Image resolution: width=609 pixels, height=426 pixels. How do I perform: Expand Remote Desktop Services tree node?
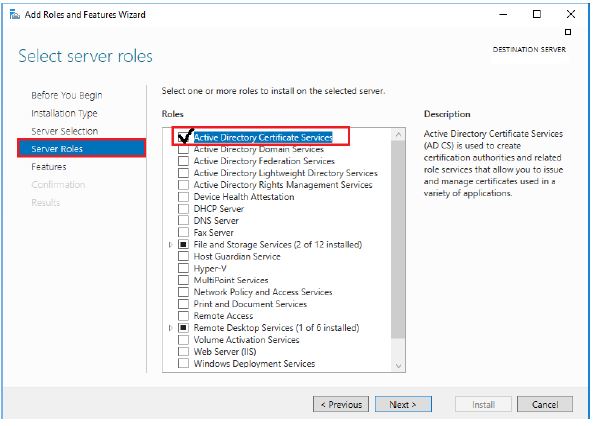click(170, 328)
